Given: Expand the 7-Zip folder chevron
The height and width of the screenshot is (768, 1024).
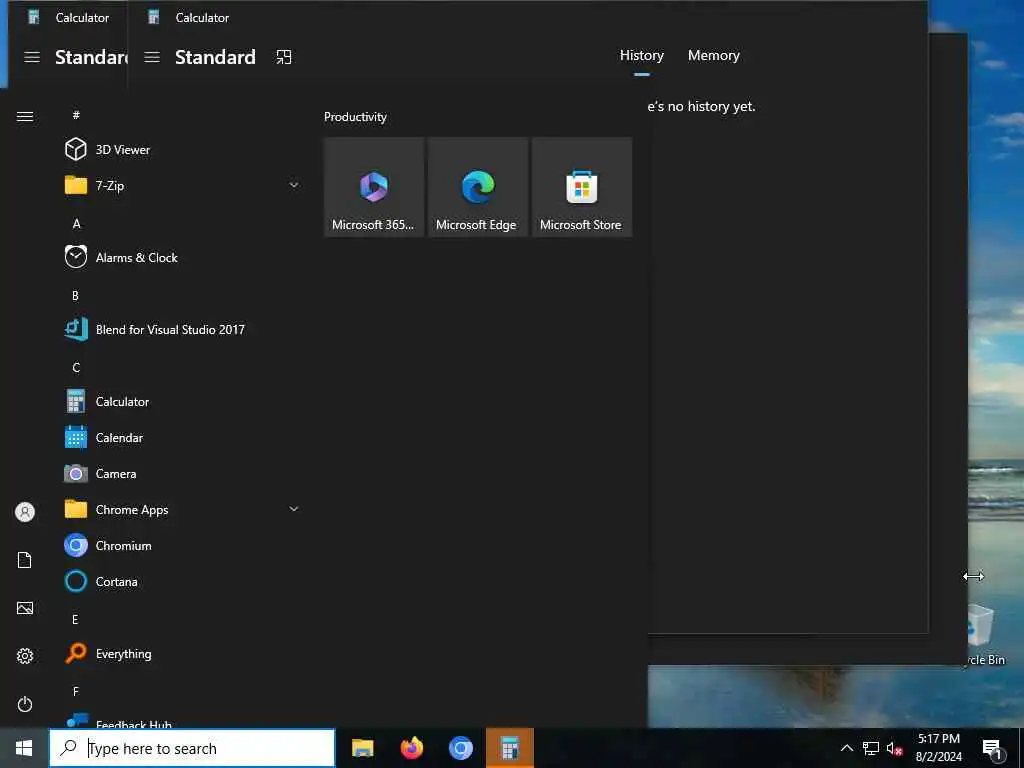Looking at the screenshot, I should tap(294, 185).
